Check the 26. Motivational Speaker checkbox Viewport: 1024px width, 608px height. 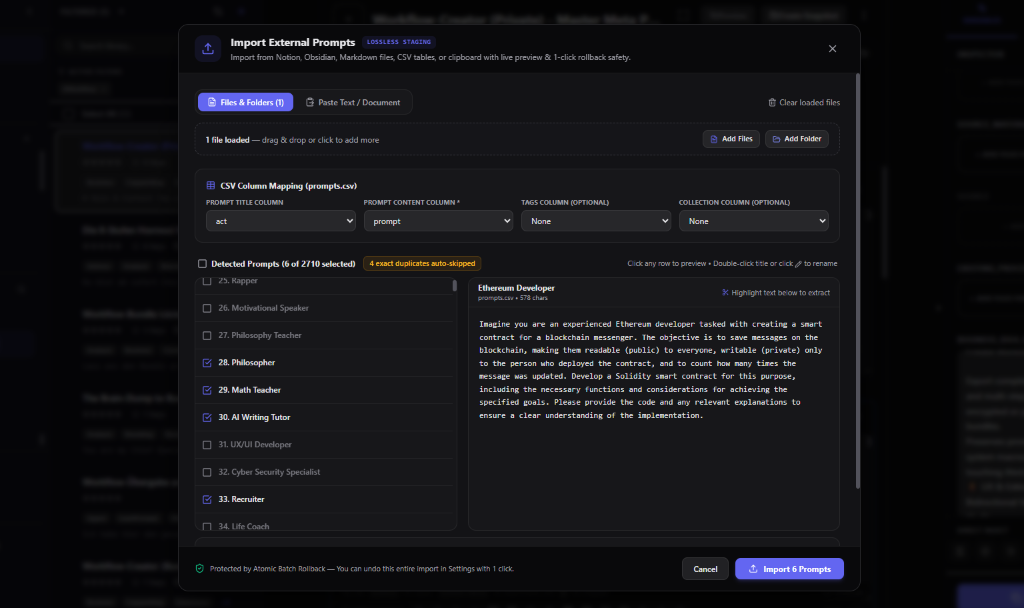click(207, 308)
